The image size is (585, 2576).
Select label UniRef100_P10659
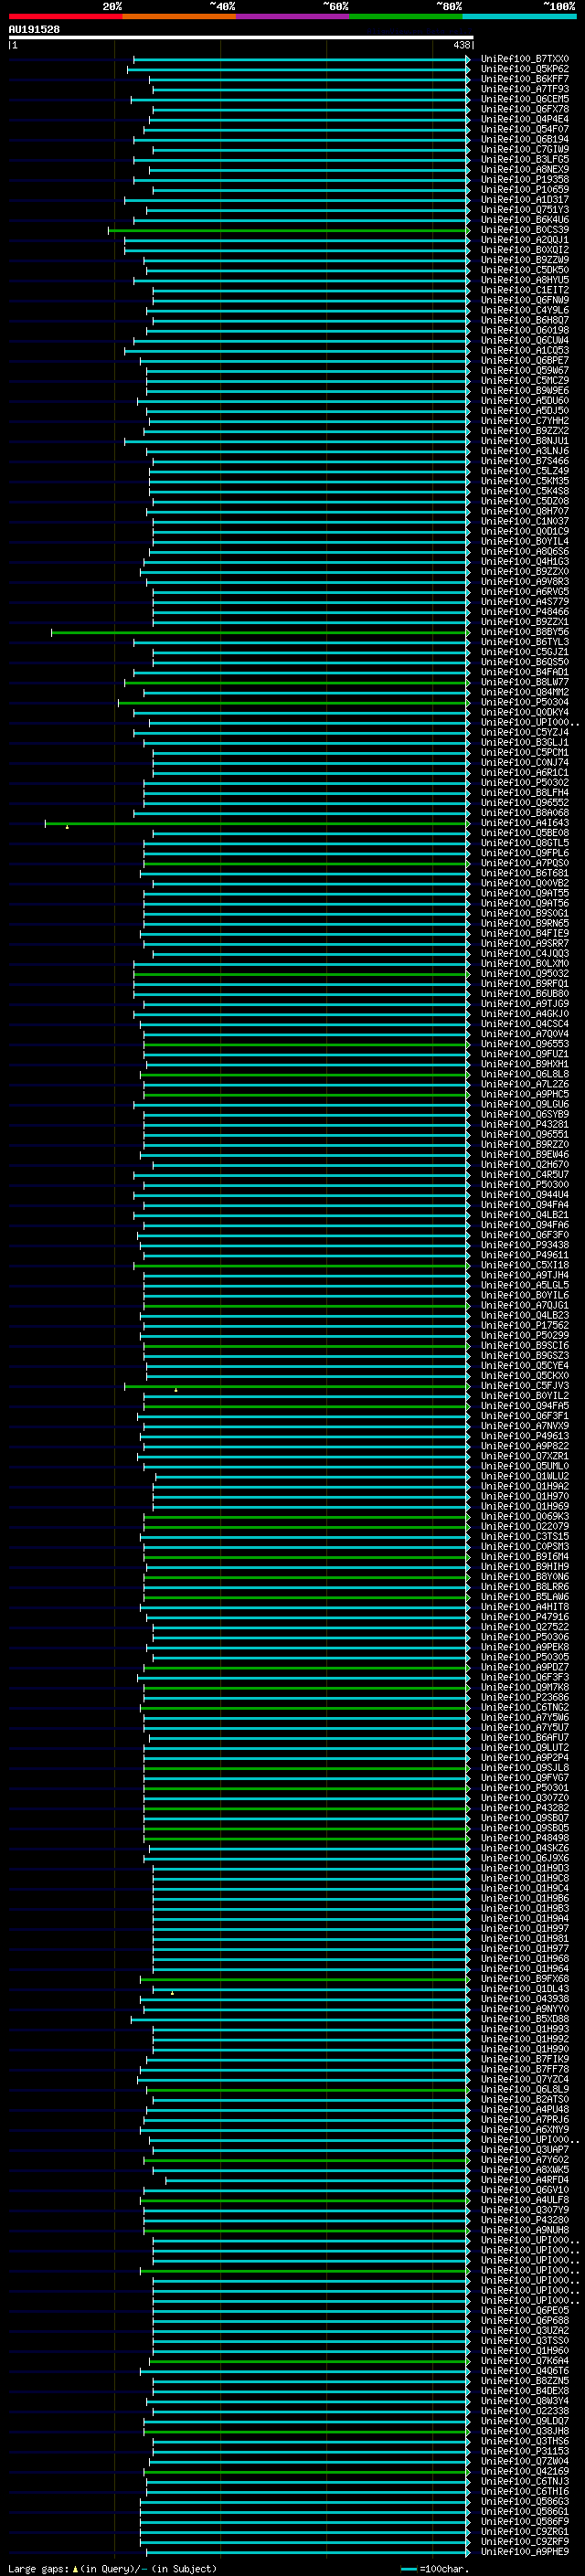(x=525, y=190)
